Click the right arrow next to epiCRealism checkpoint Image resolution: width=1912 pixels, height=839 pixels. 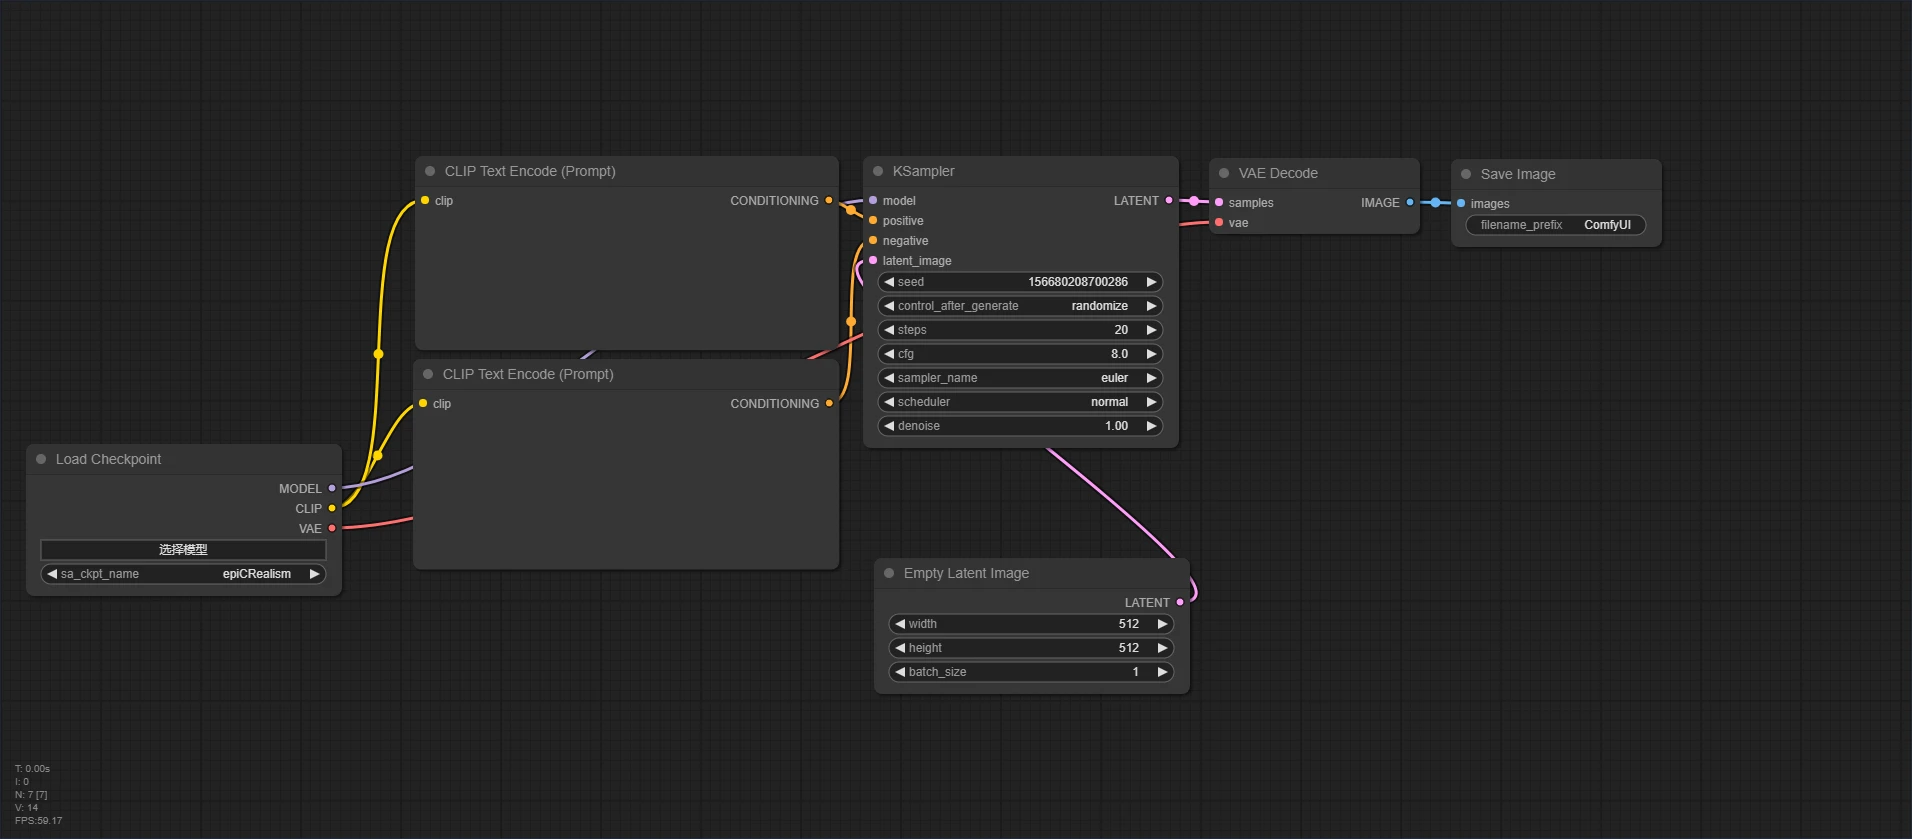pyautogui.click(x=314, y=574)
